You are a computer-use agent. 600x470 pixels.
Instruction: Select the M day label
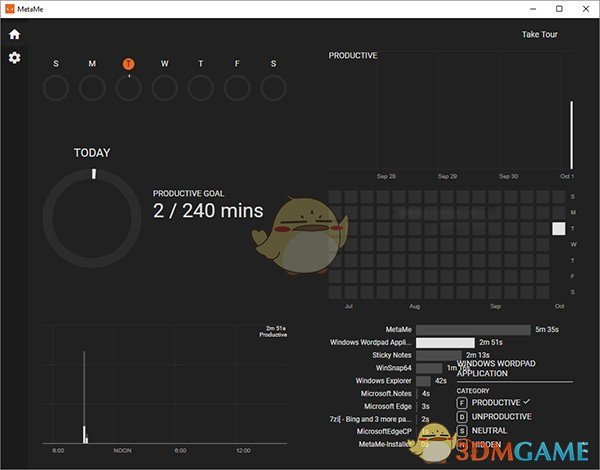(x=92, y=64)
